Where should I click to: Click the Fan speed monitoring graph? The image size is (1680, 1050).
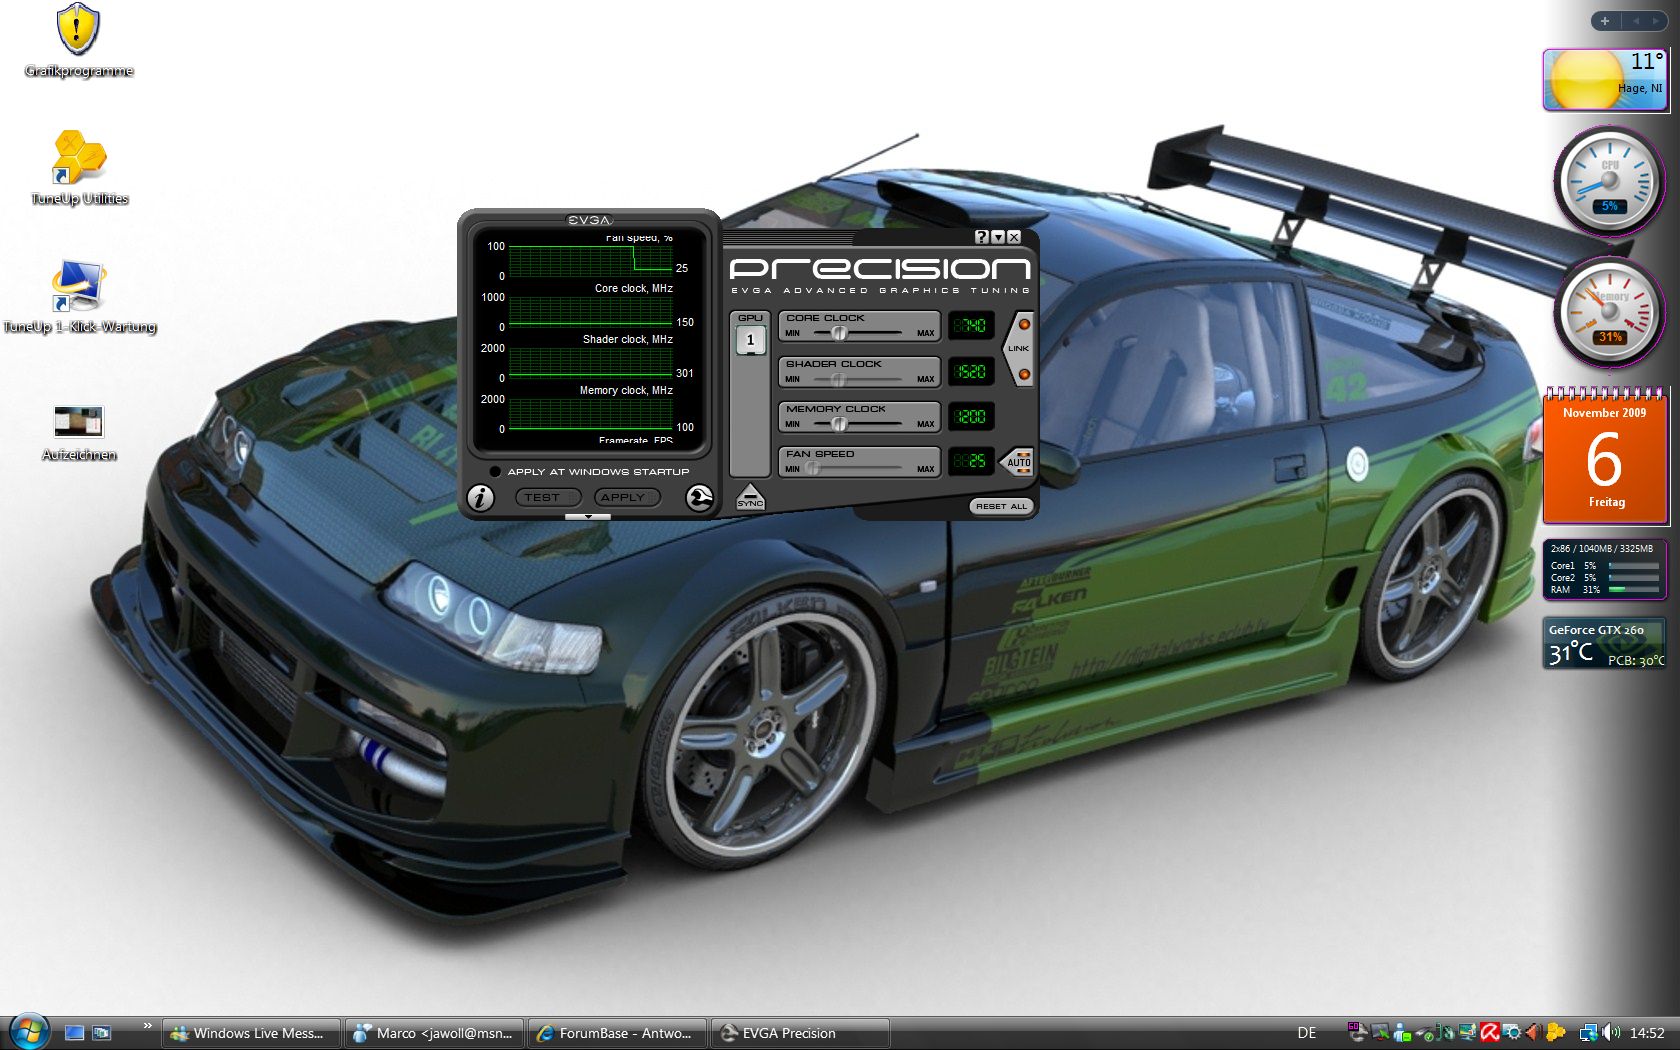(x=590, y=260)
